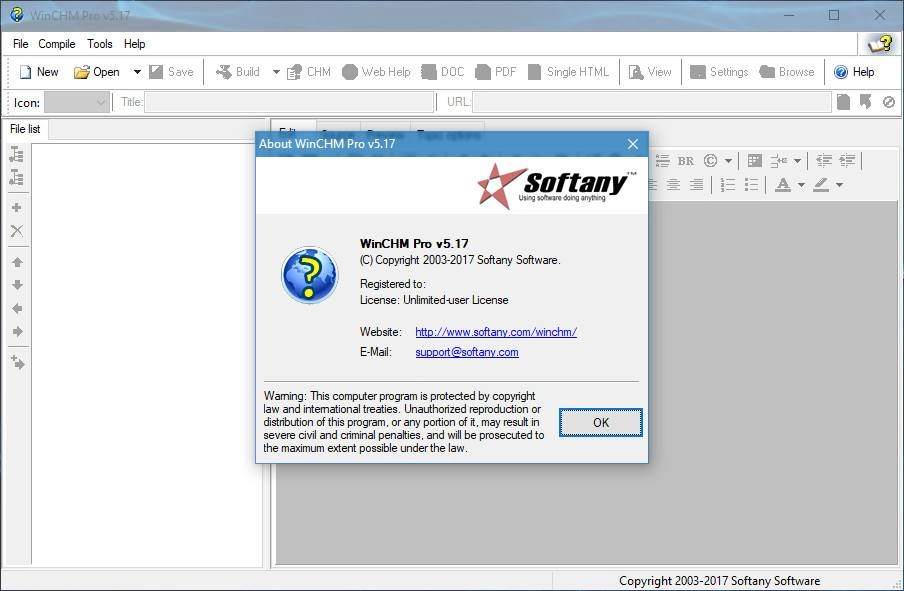Open the softany.com/winchm website link
The image size is (904, 591).
point(496,332)
